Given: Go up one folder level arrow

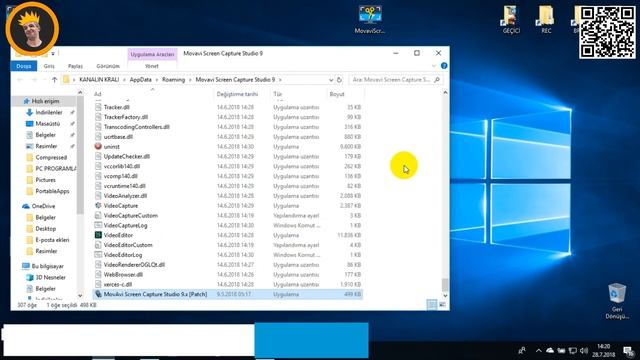Looking at the screenshot, I should [x=54, y=80].
